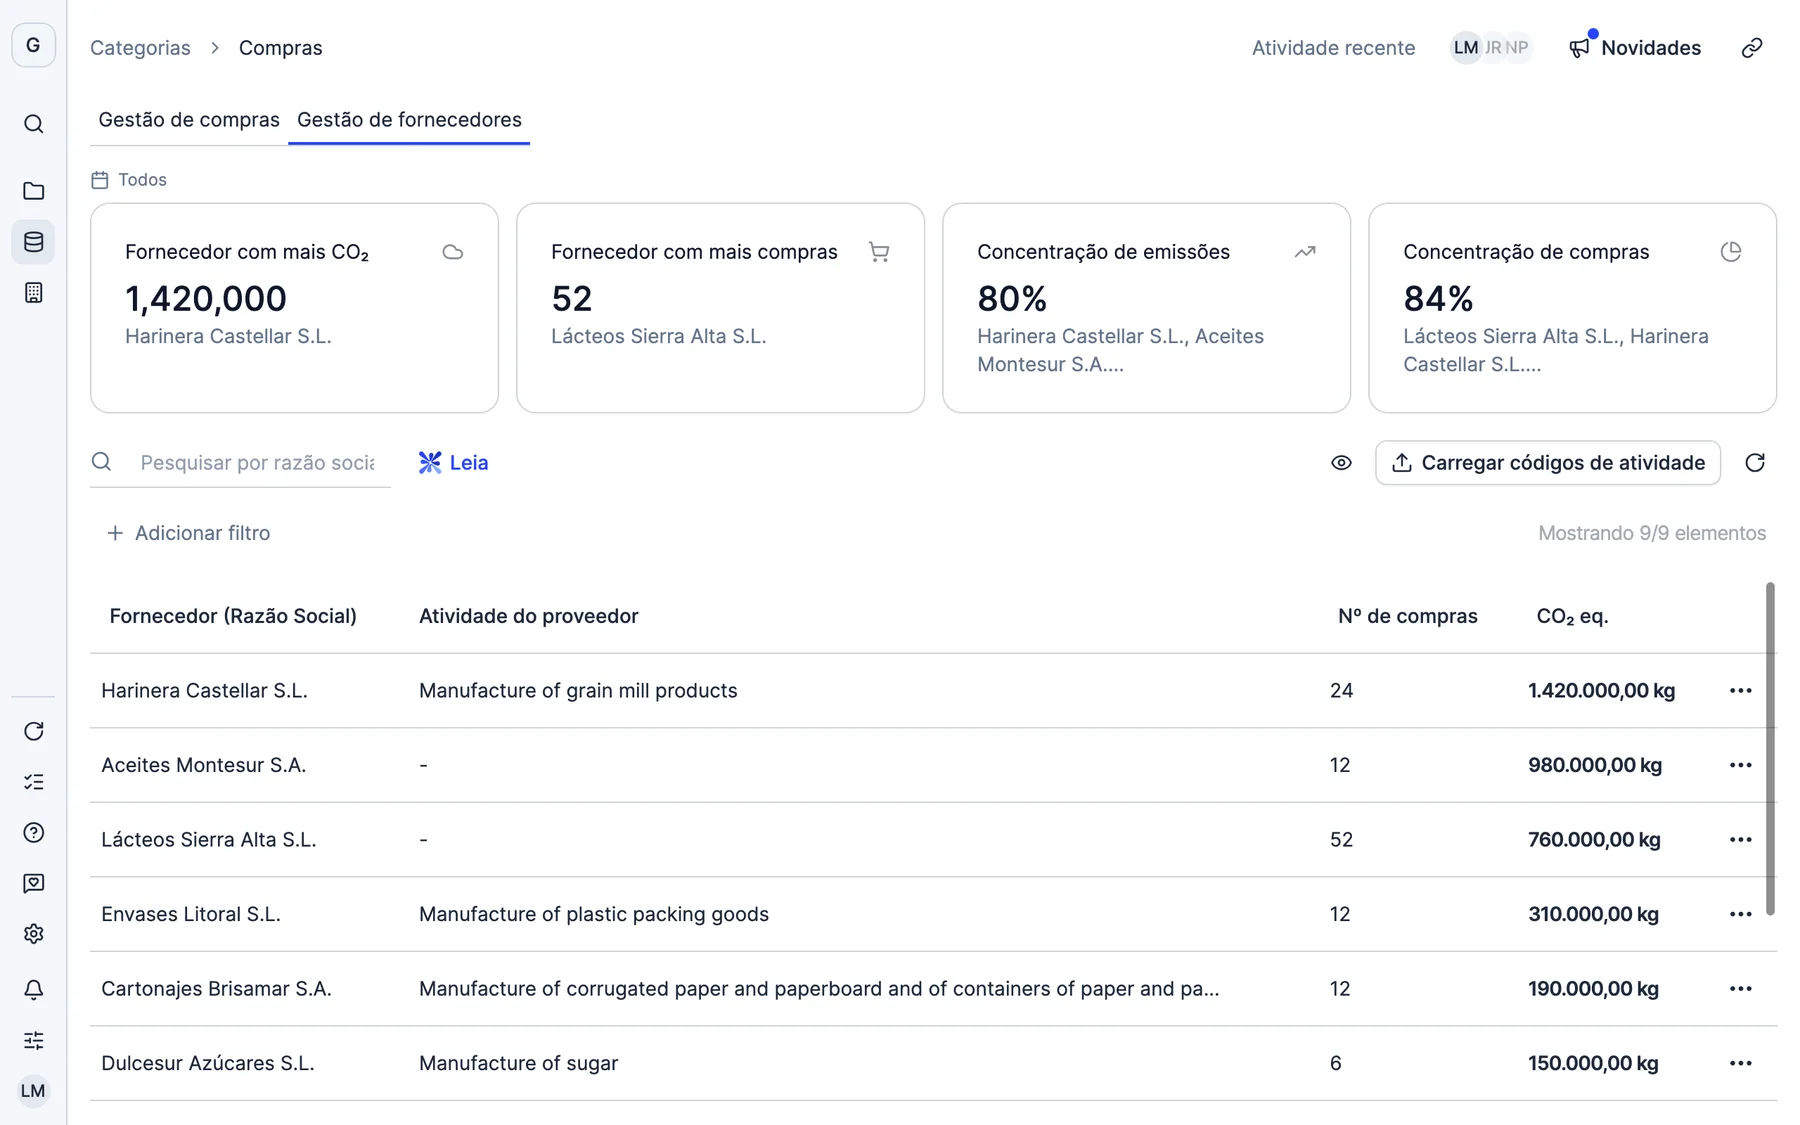
Task: Click the table's vertical scrollbar
Action: click(x=1770, y=748)
